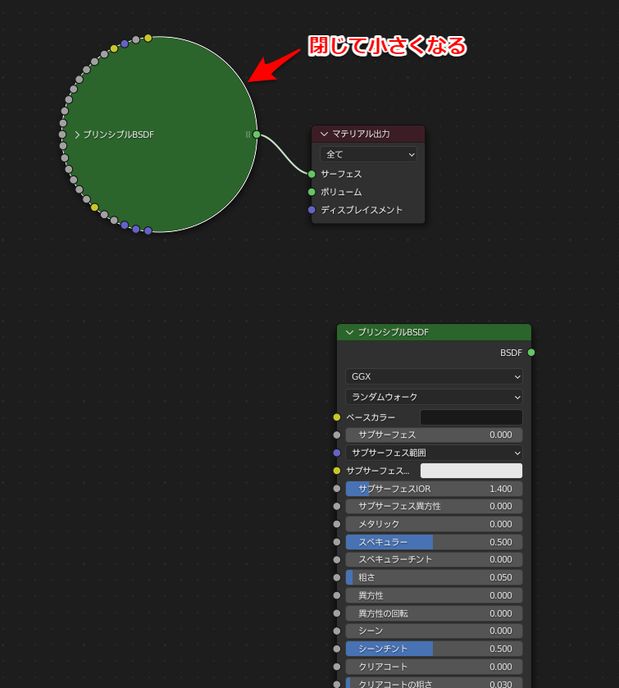Click the ボリューム input socket
619x688 pixels.
[311, 192]
